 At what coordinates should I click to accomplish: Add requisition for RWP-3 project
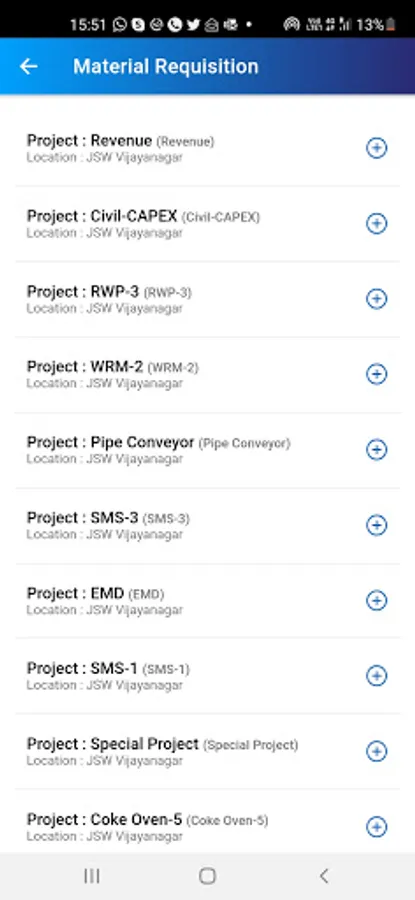[377, 299]
